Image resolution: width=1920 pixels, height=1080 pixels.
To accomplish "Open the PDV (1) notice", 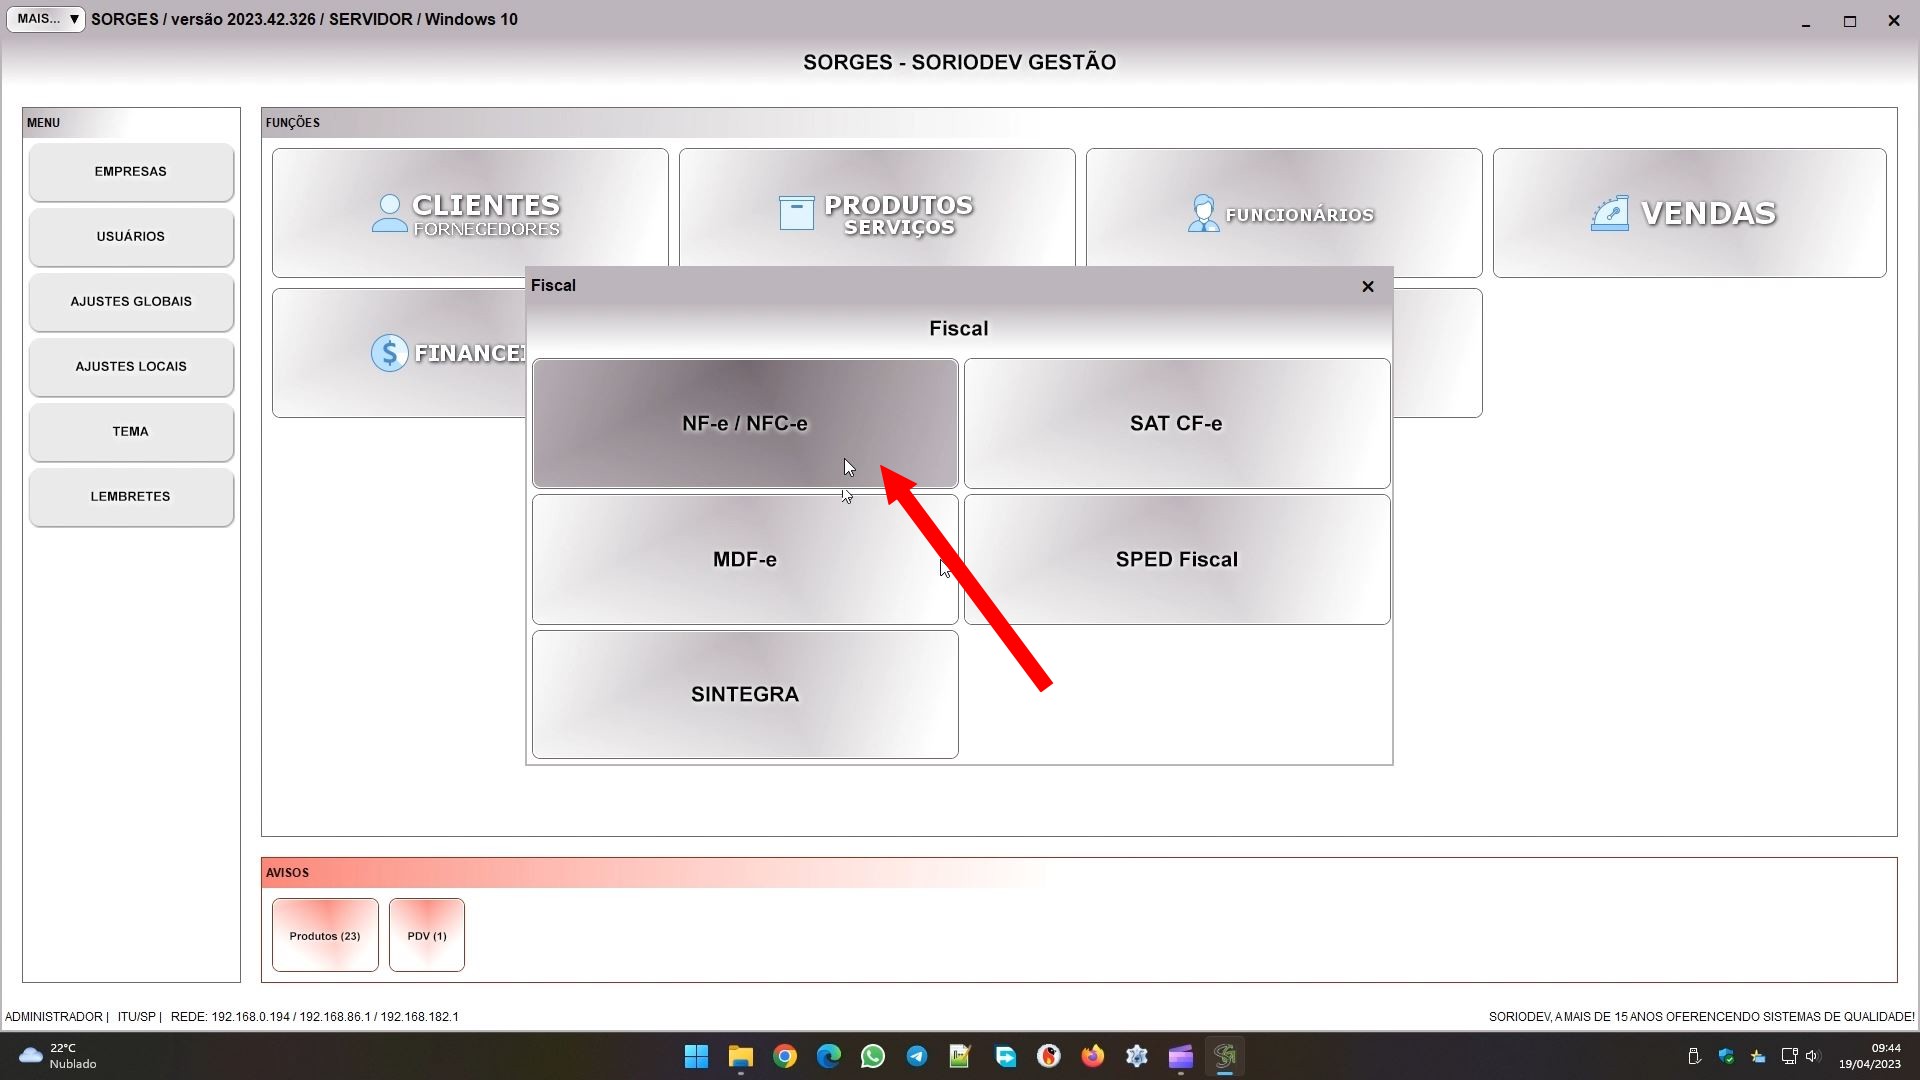I will (x=427, y=935).
